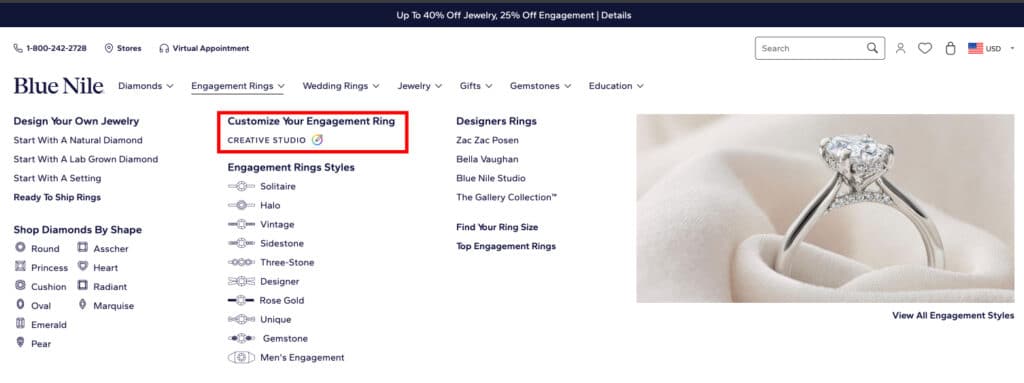1024x383 pixels.
Task: Click the CREATIVE STUDIO label
Action: 266,140
